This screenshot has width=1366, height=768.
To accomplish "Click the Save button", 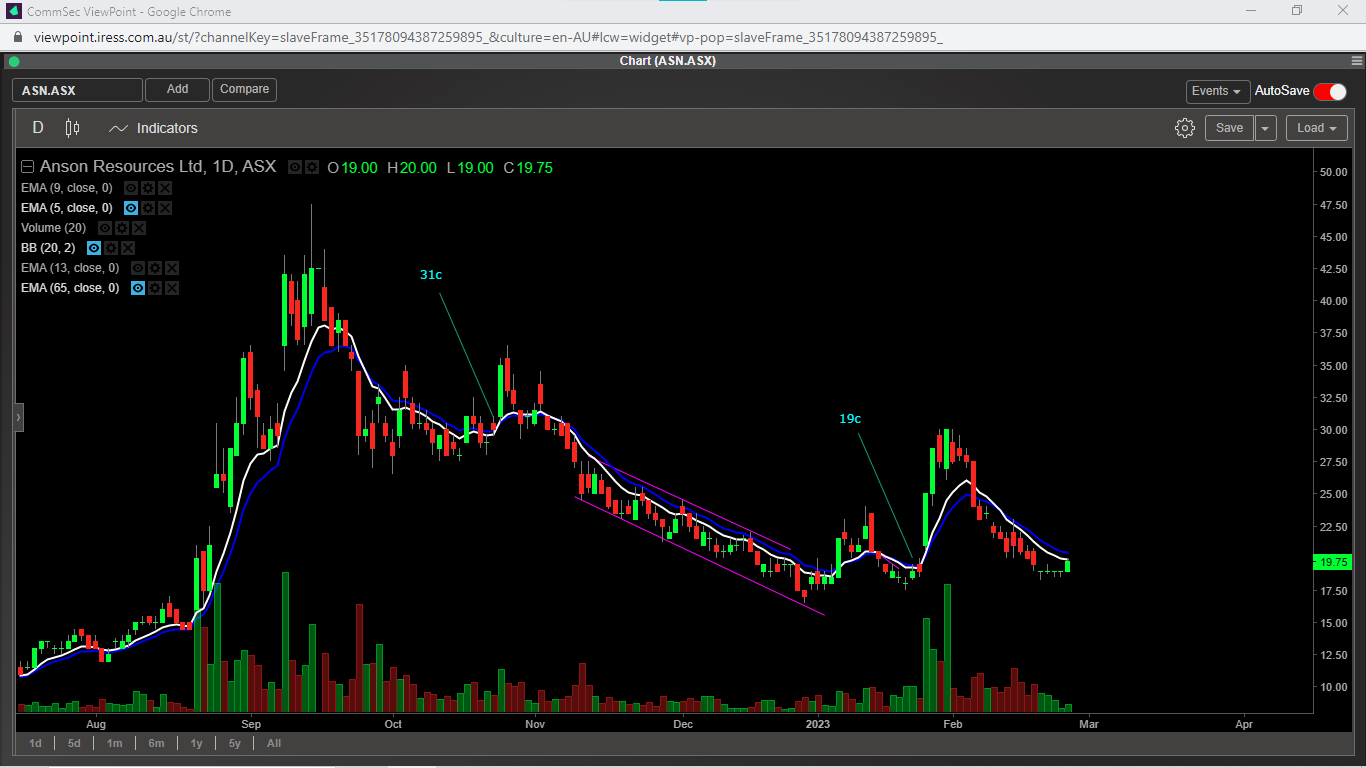I will tap(1229, 128).
